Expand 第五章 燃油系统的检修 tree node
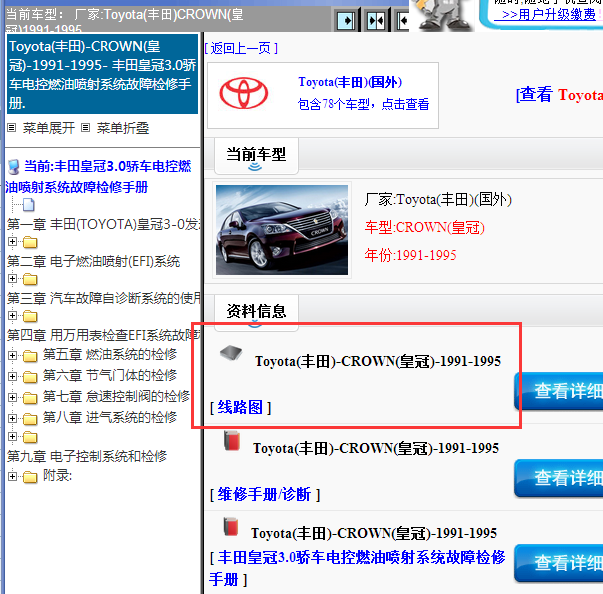Viewport: 603px width, 594px height. pos(12,355)
